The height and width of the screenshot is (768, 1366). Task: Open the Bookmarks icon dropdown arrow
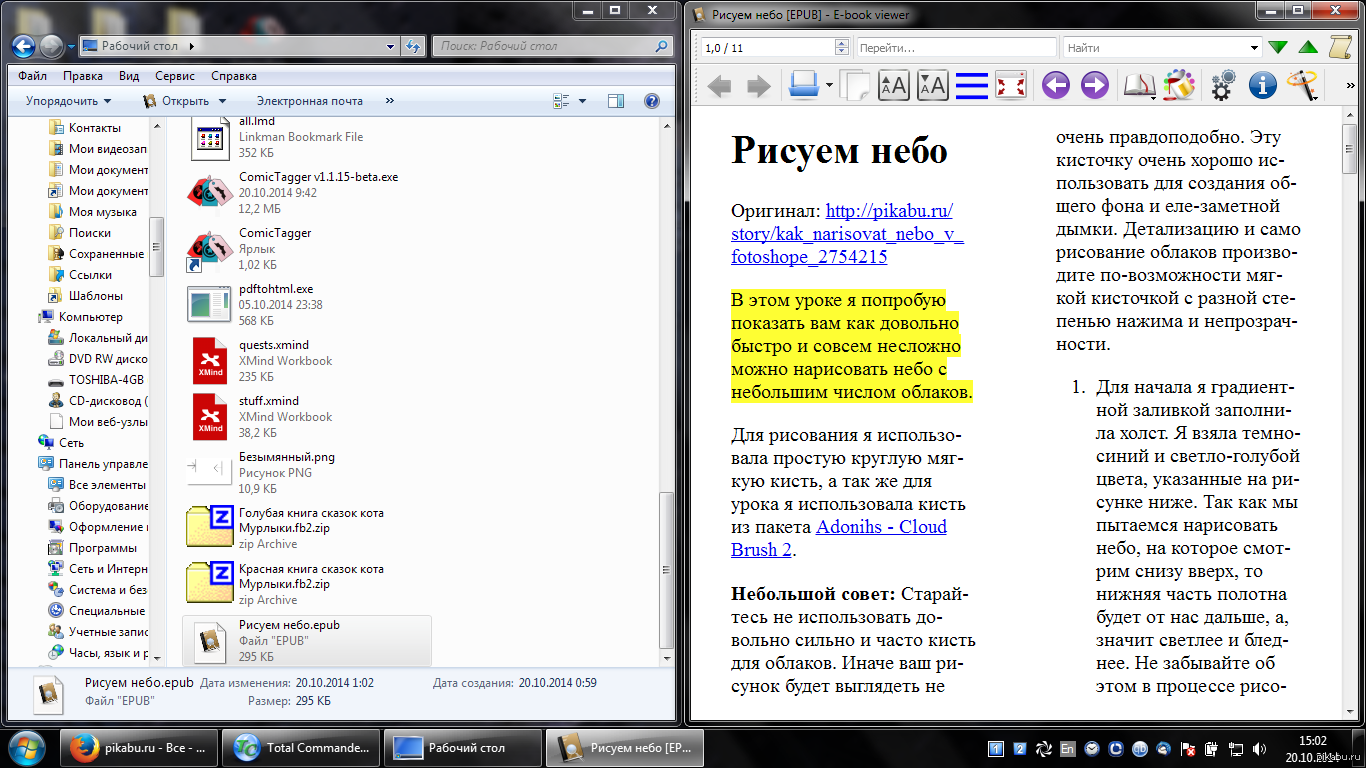coord(1154,97)
